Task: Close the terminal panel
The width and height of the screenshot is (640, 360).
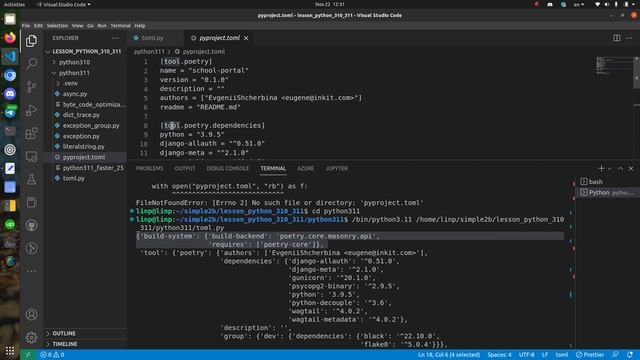Action: click(x=631, y=168)
